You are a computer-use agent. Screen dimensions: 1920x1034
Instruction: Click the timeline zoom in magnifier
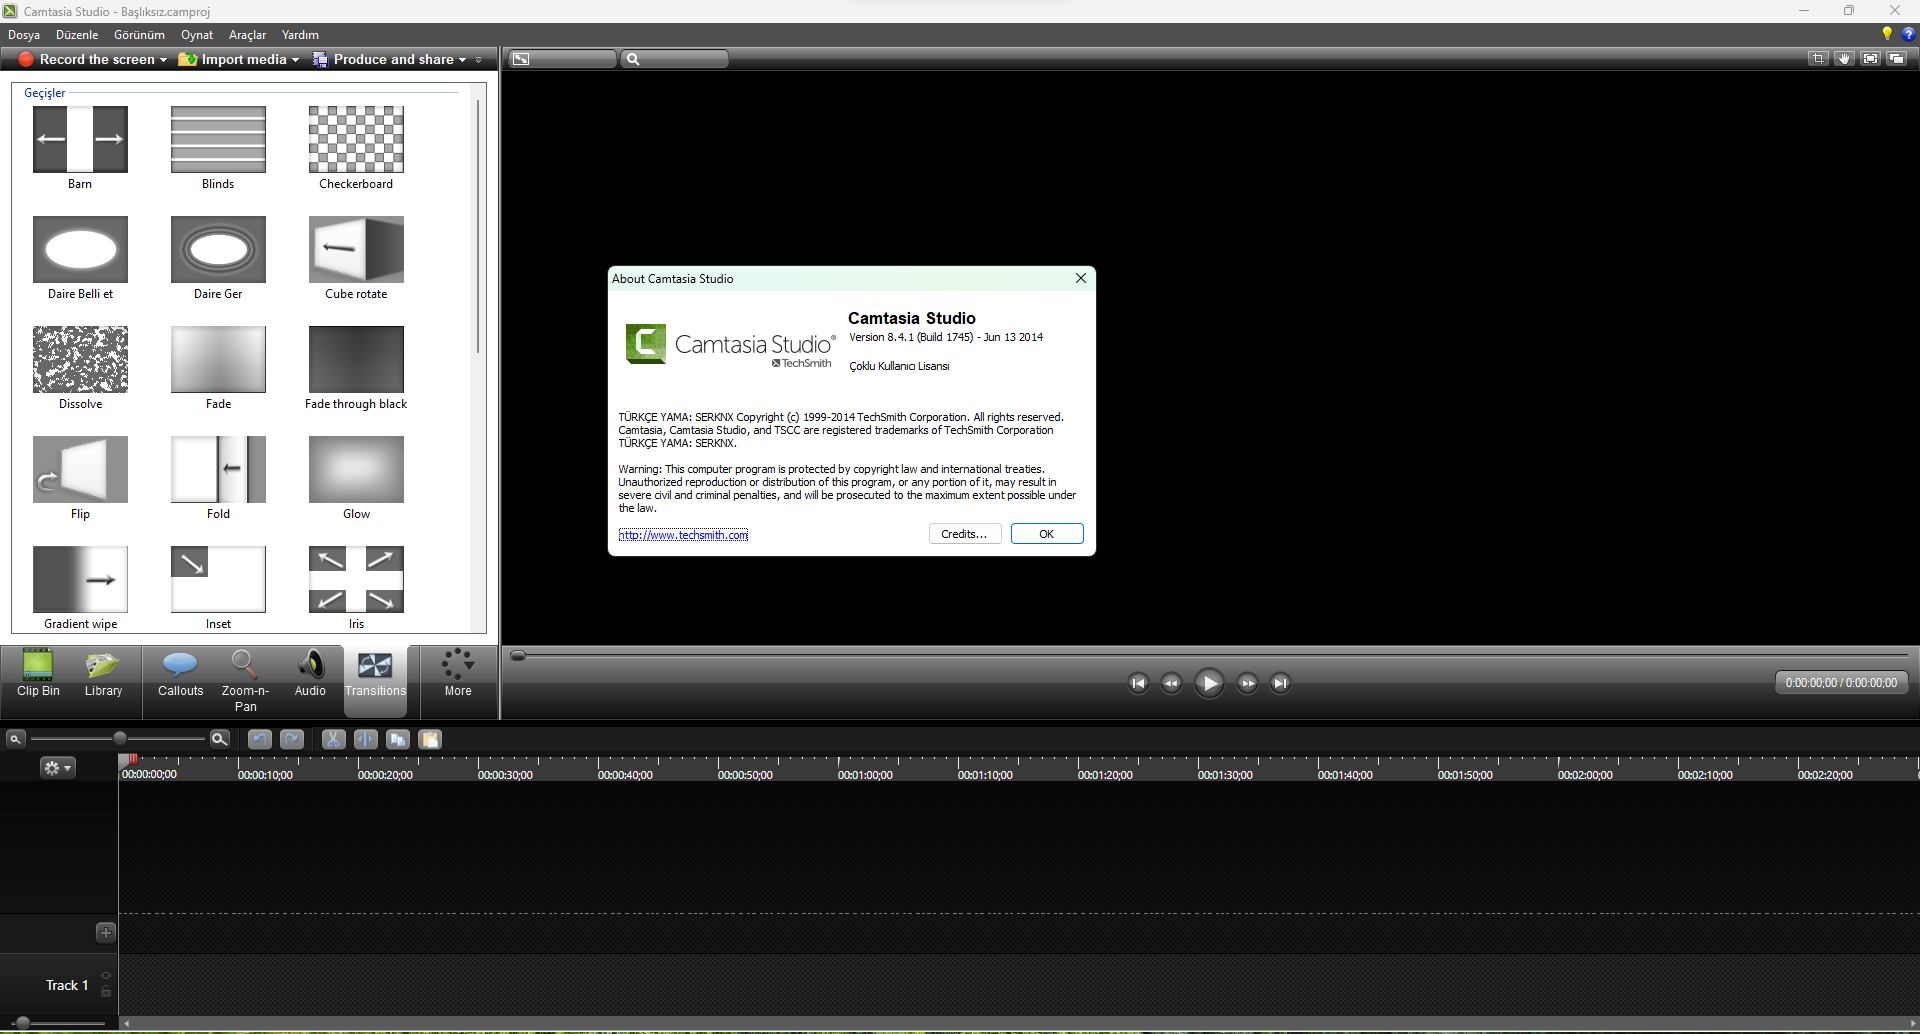coord(219,739)
